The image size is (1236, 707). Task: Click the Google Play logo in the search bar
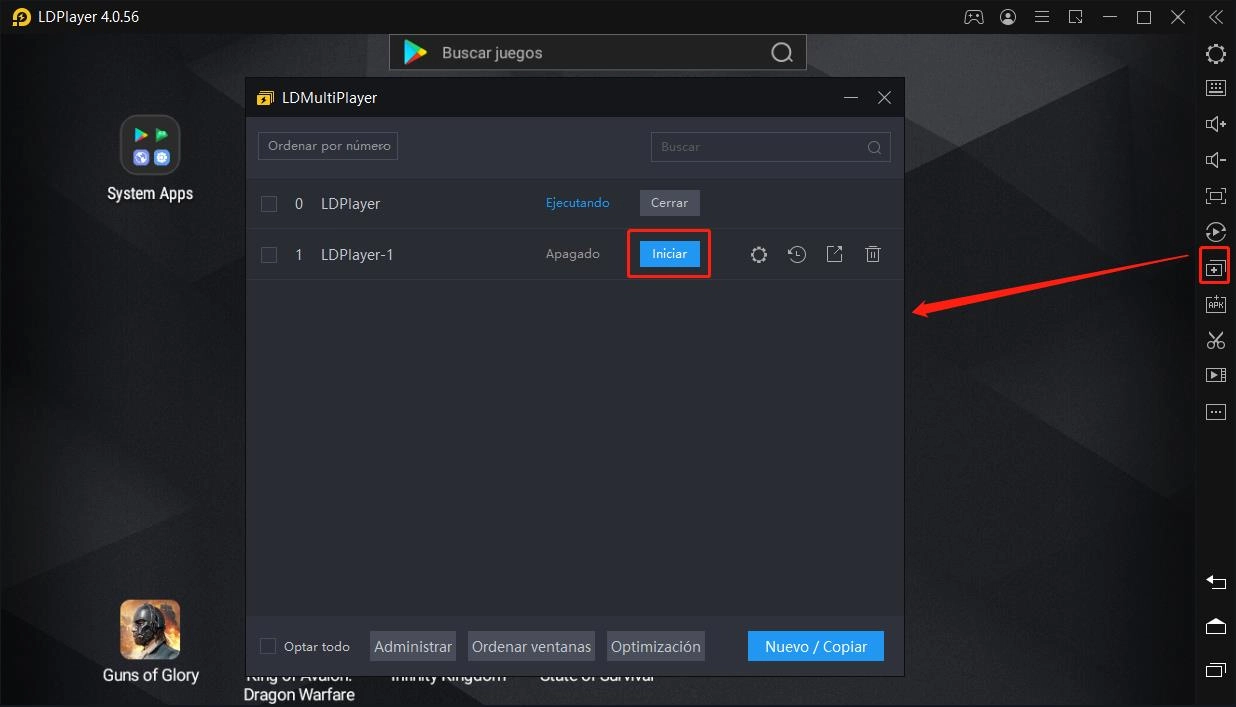[x=415, y=53]
